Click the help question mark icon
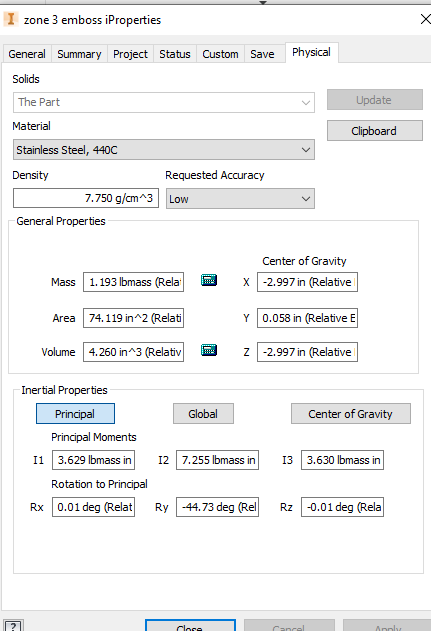The height and width of the screenshot is (631, 431). tap(12, 626)
